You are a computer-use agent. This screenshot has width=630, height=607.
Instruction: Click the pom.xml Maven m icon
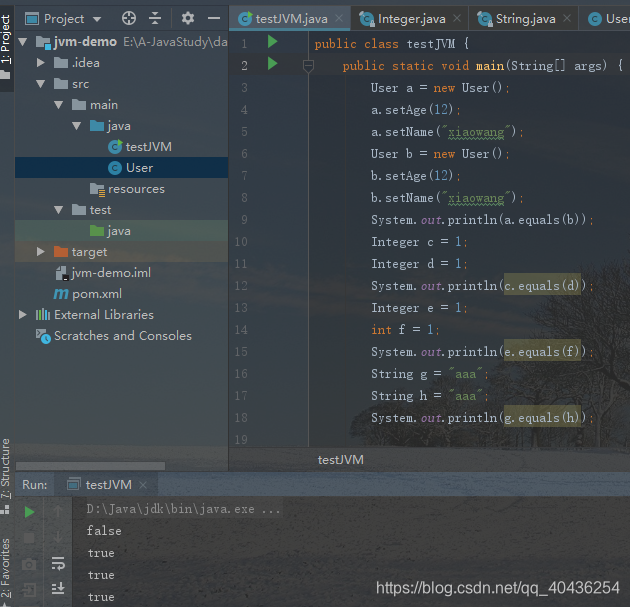61,294
